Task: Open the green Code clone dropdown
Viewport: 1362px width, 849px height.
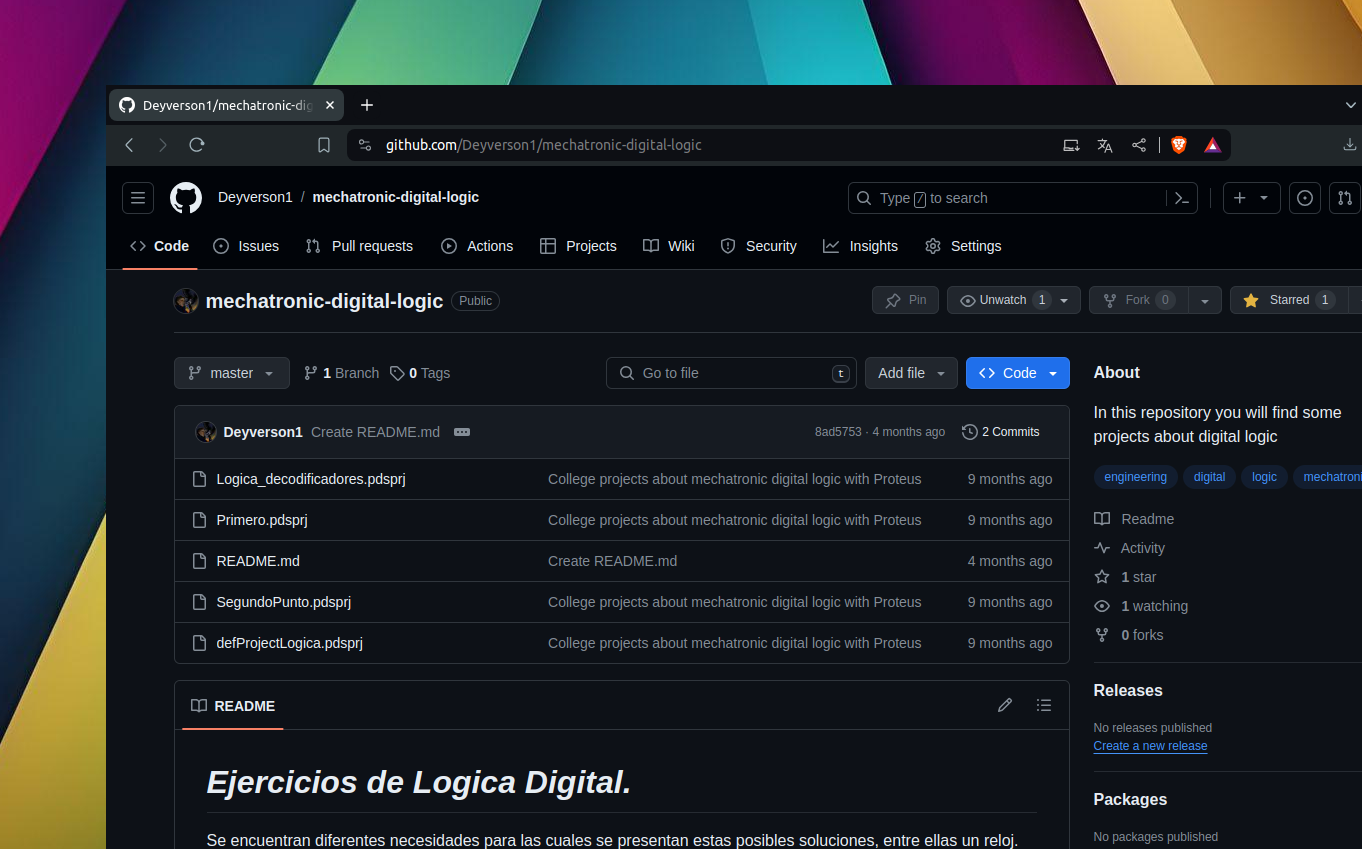Action: (x=1018, y=373)
